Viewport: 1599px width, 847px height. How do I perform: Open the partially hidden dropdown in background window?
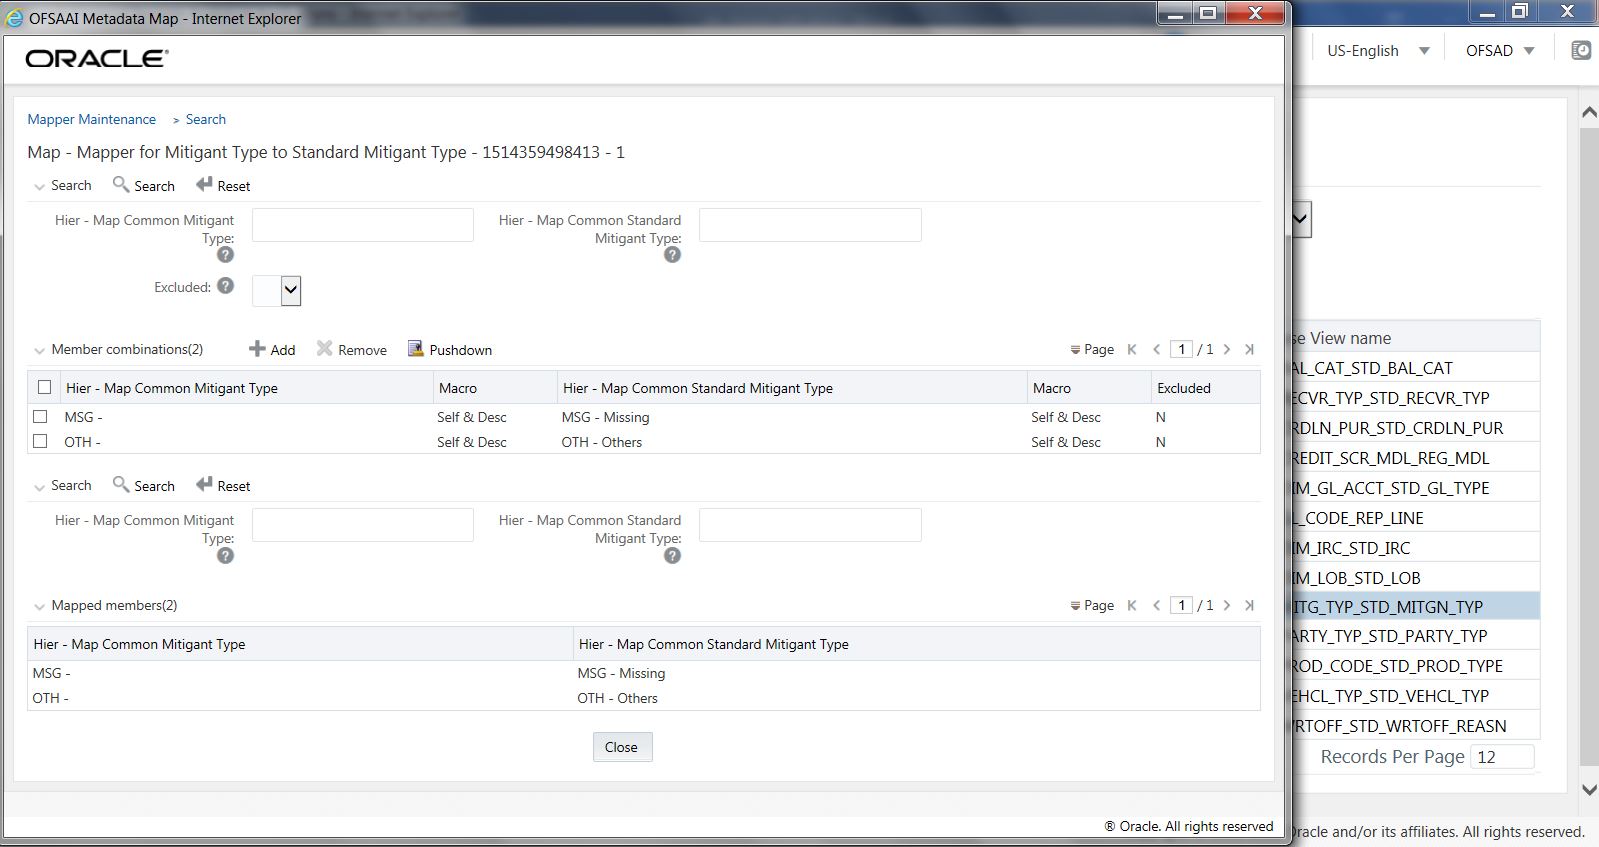click(1301, 219)
